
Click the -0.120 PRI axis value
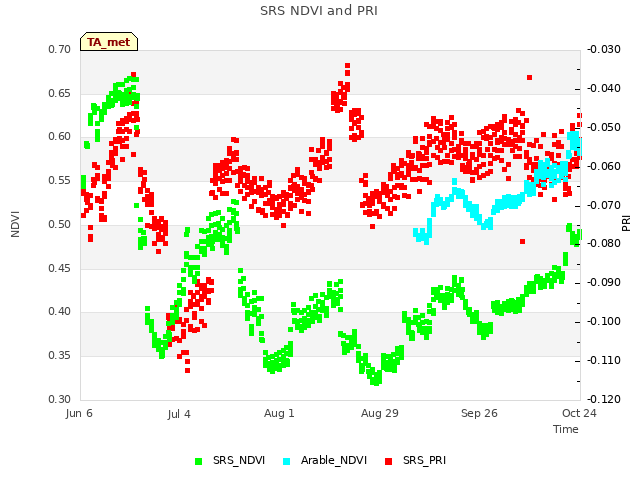tap(604, 399)
